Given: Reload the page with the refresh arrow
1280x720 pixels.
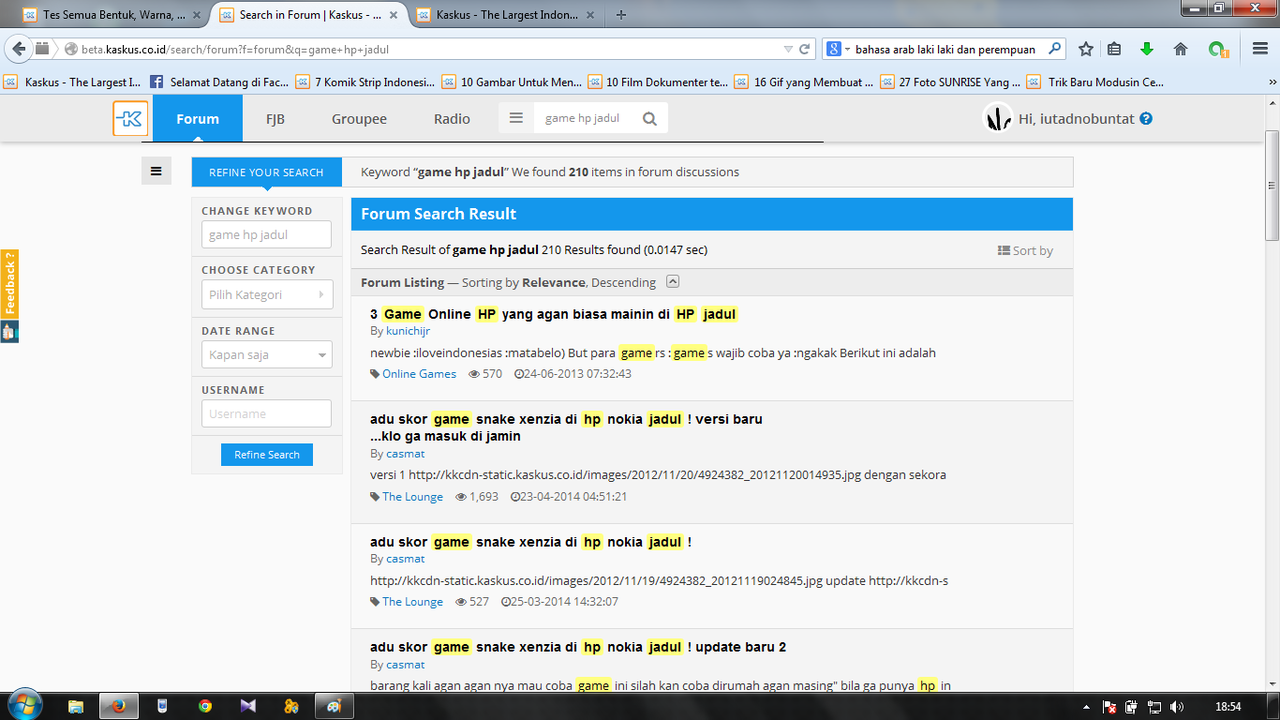Looking at the screenshot, I should (804, 49).
